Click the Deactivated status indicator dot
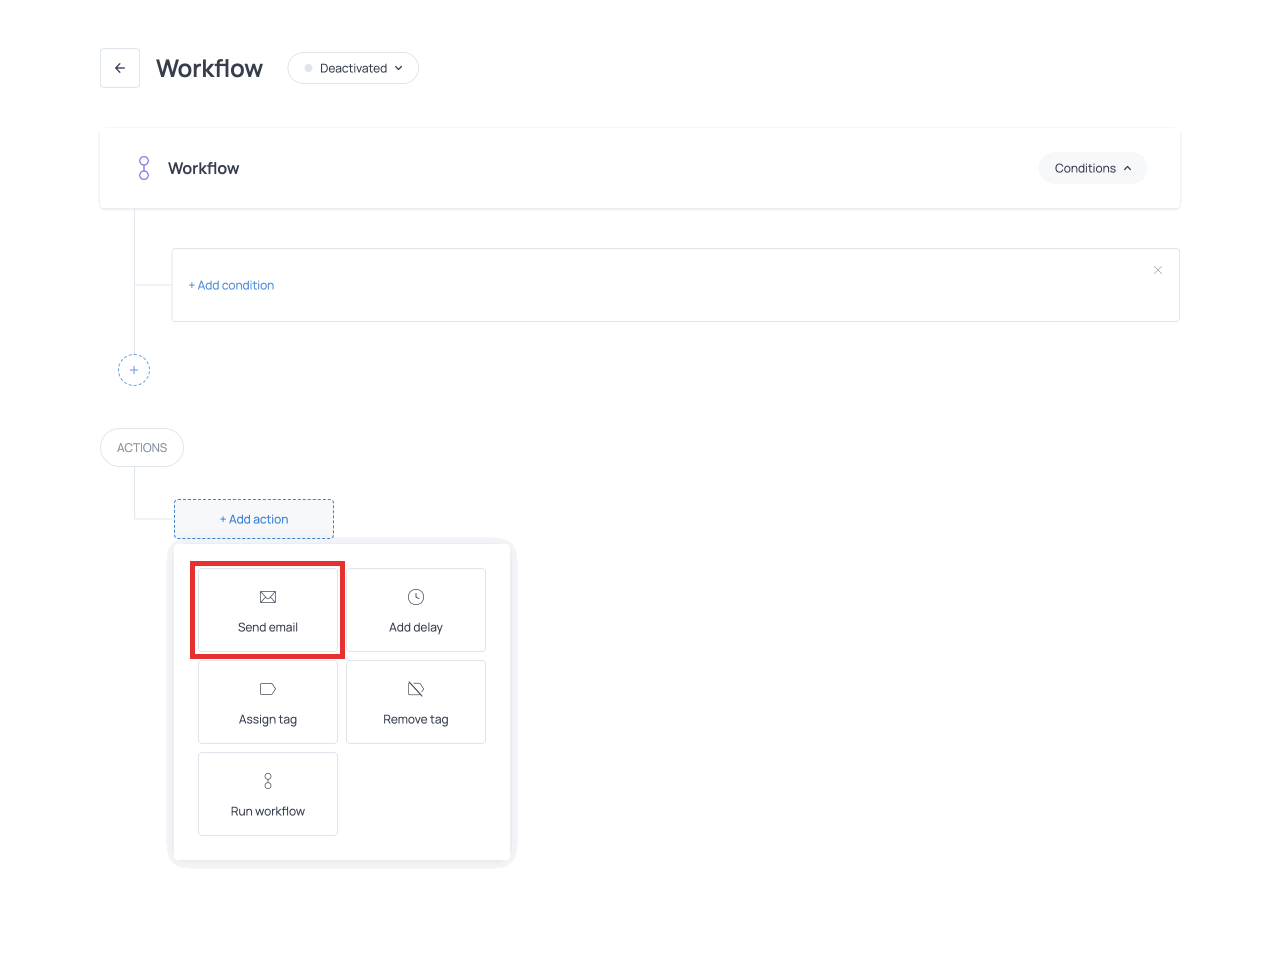Viewport: 1280px width, 960px height. pyautogui.click(x=308, y=68)
